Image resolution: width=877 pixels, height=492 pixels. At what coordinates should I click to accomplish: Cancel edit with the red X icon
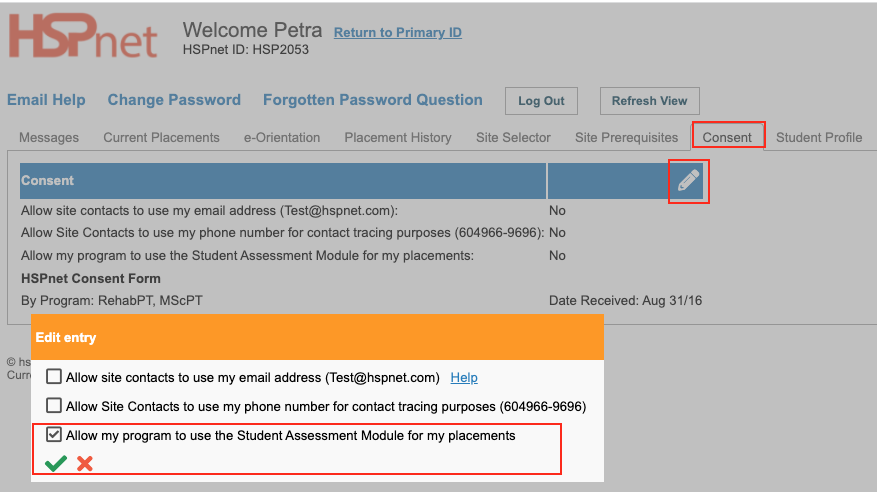(x=85, y=463)
